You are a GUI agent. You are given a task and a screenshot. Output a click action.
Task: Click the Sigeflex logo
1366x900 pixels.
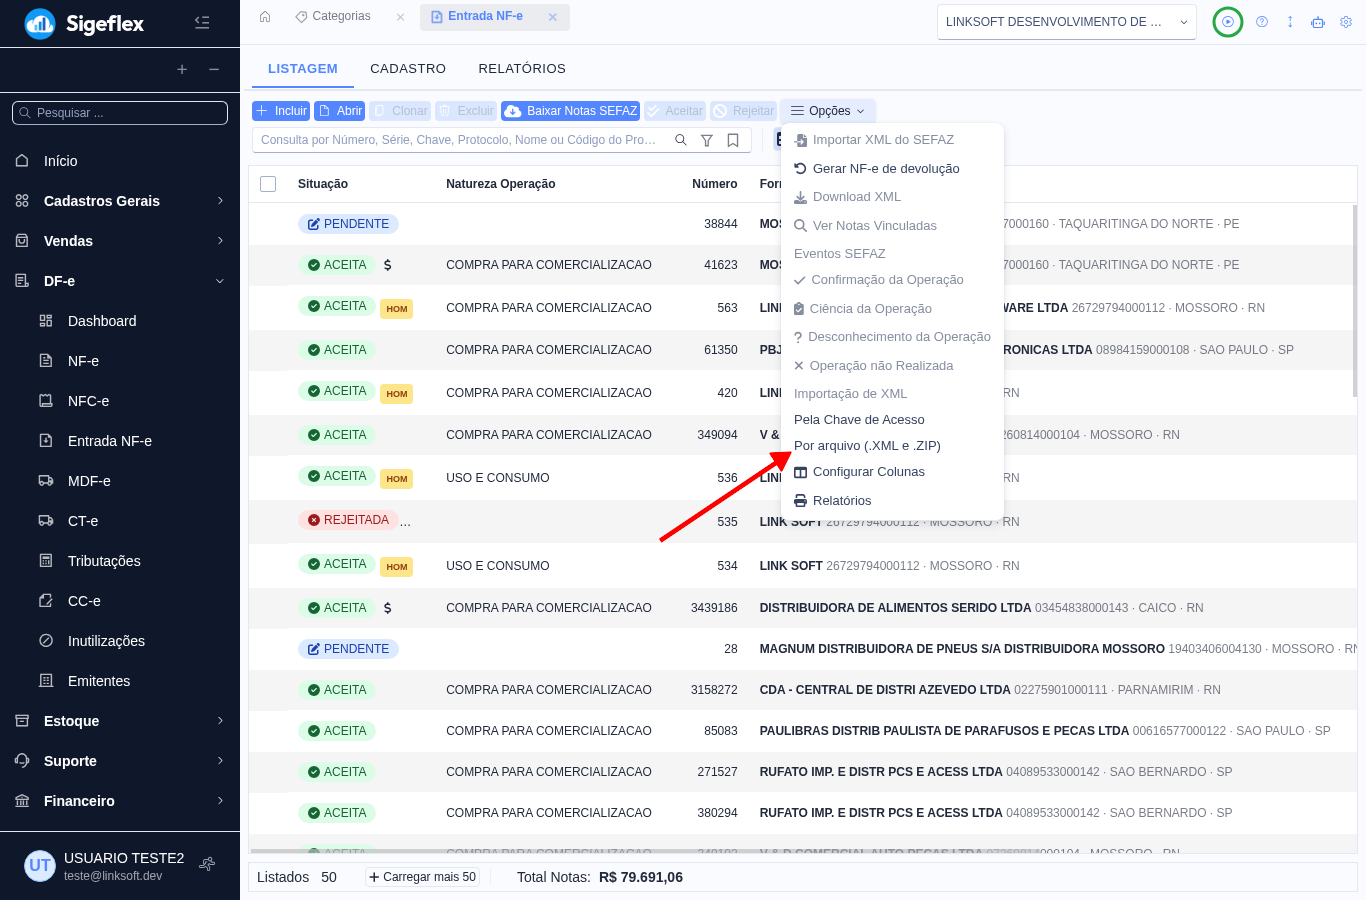pos(84,23)
